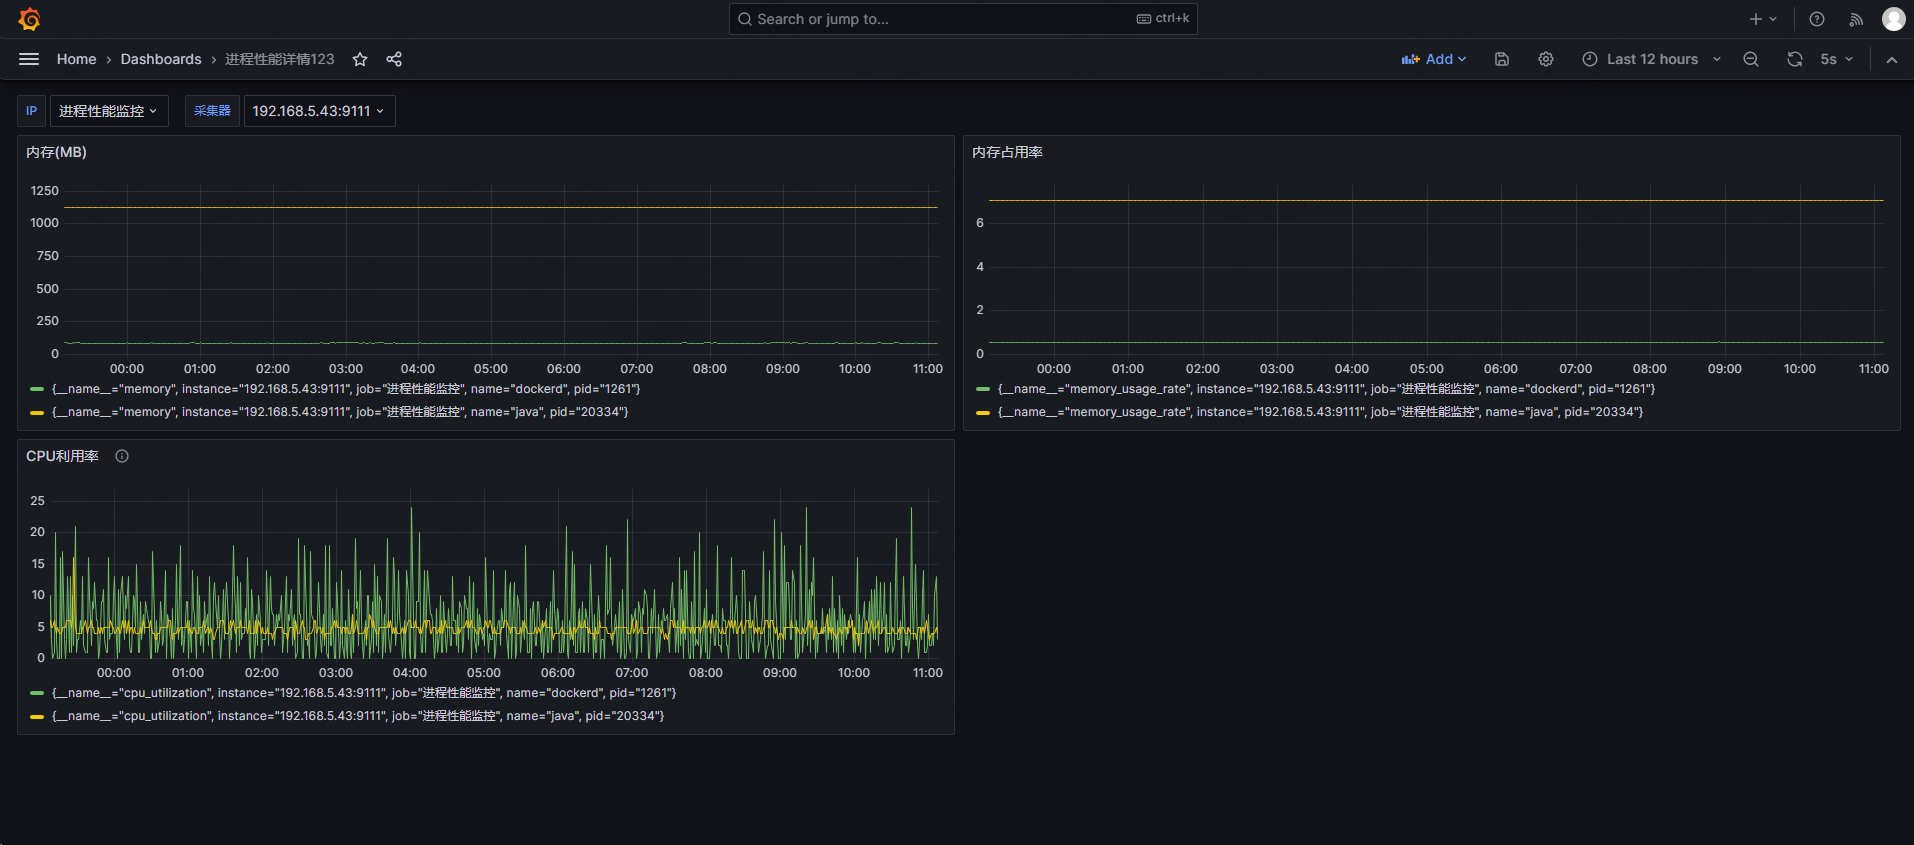Click the plus new-item icon

pyautogui.click(x=1755, y=19)
